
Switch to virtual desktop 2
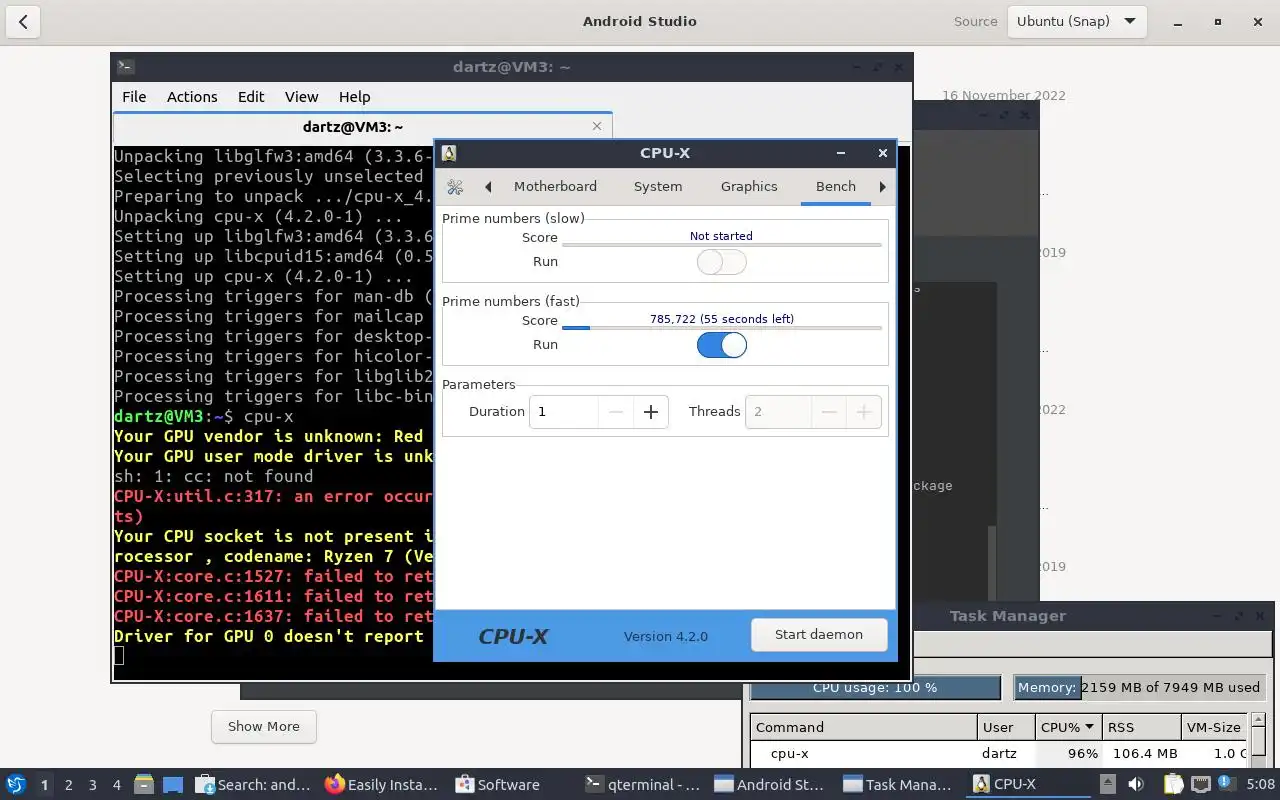[x=69, y=785]
